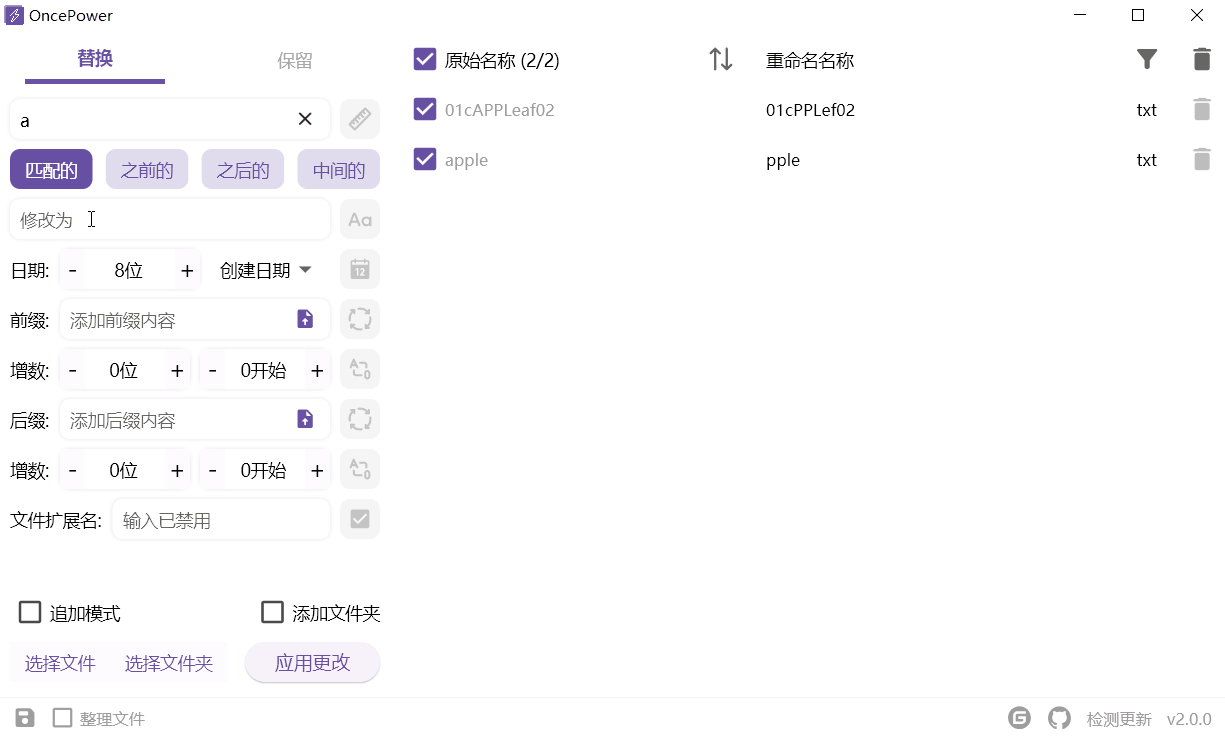The image size is (1225, 736).
Task: Click the ruler icon beside the search field
Action: click(360, 119)
